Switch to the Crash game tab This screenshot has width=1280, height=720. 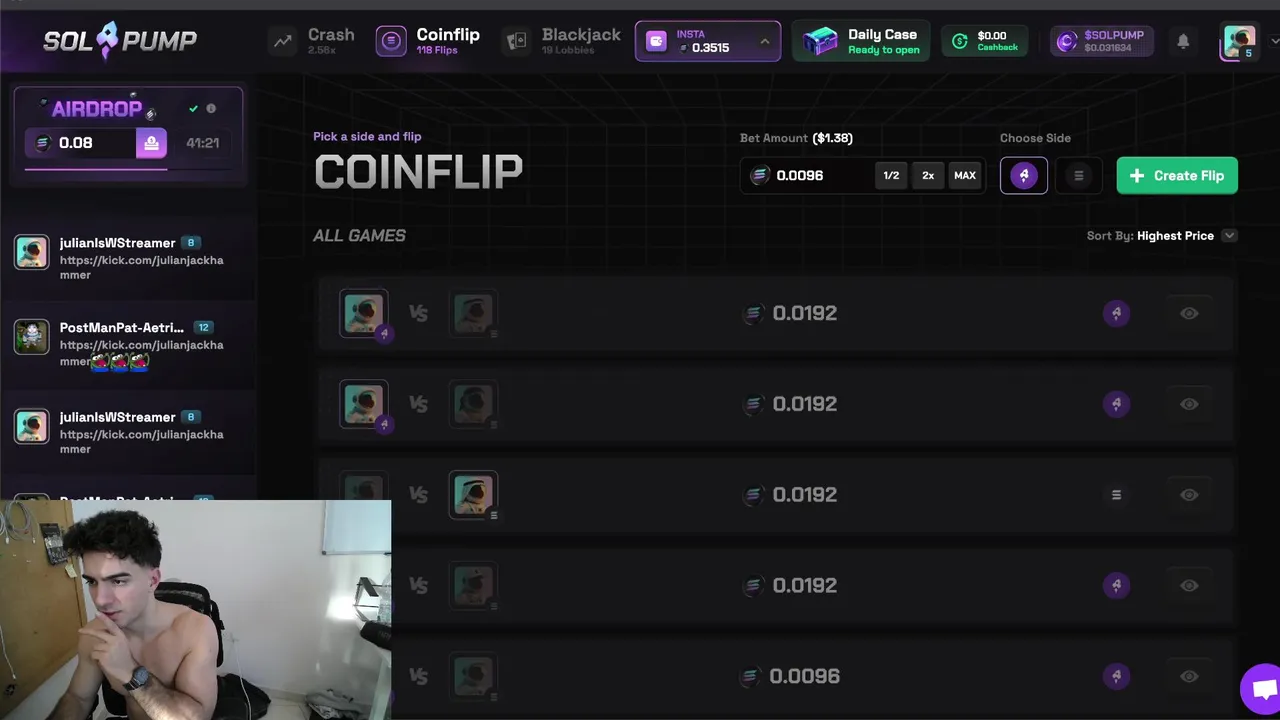(x=313, y=41)
